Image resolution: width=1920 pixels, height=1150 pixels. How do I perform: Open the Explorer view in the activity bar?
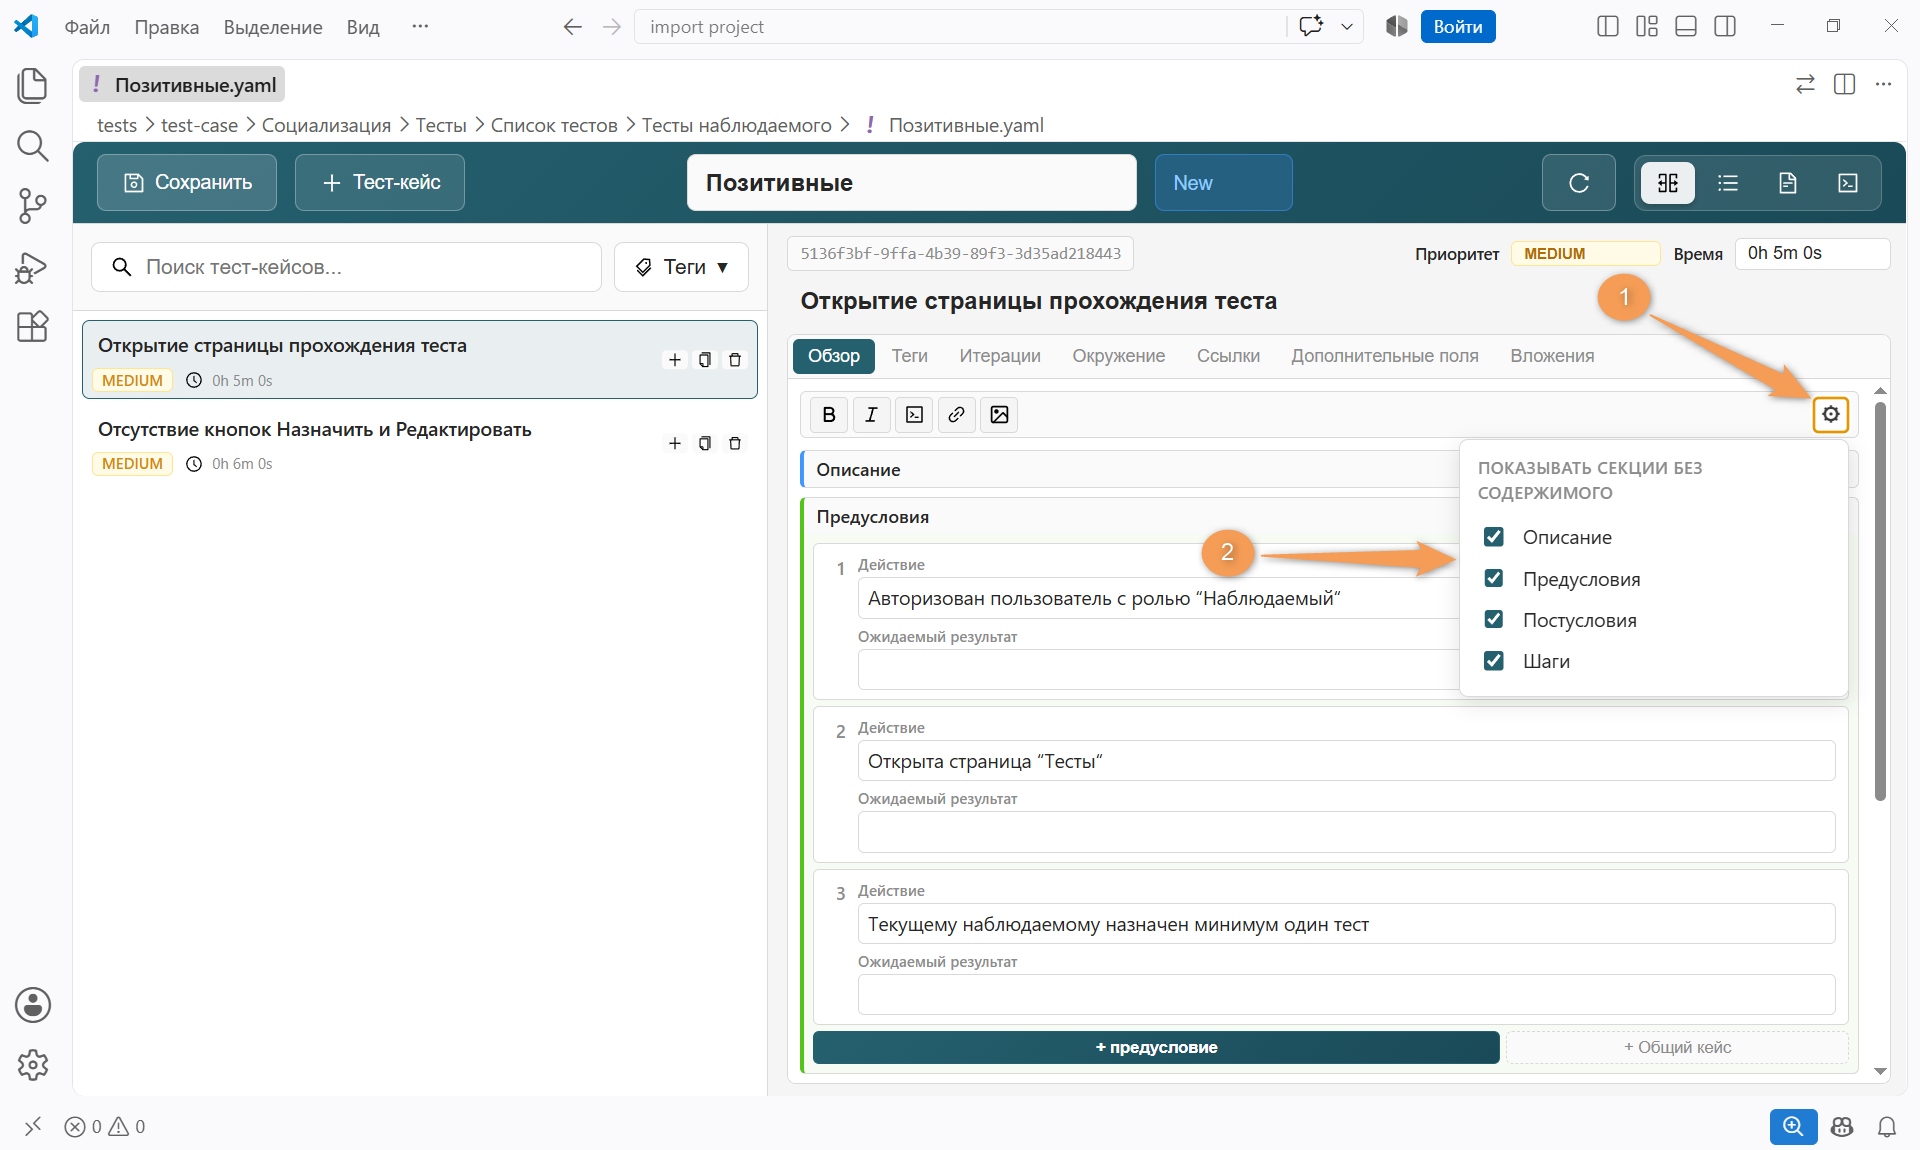(x=33, y=86)
